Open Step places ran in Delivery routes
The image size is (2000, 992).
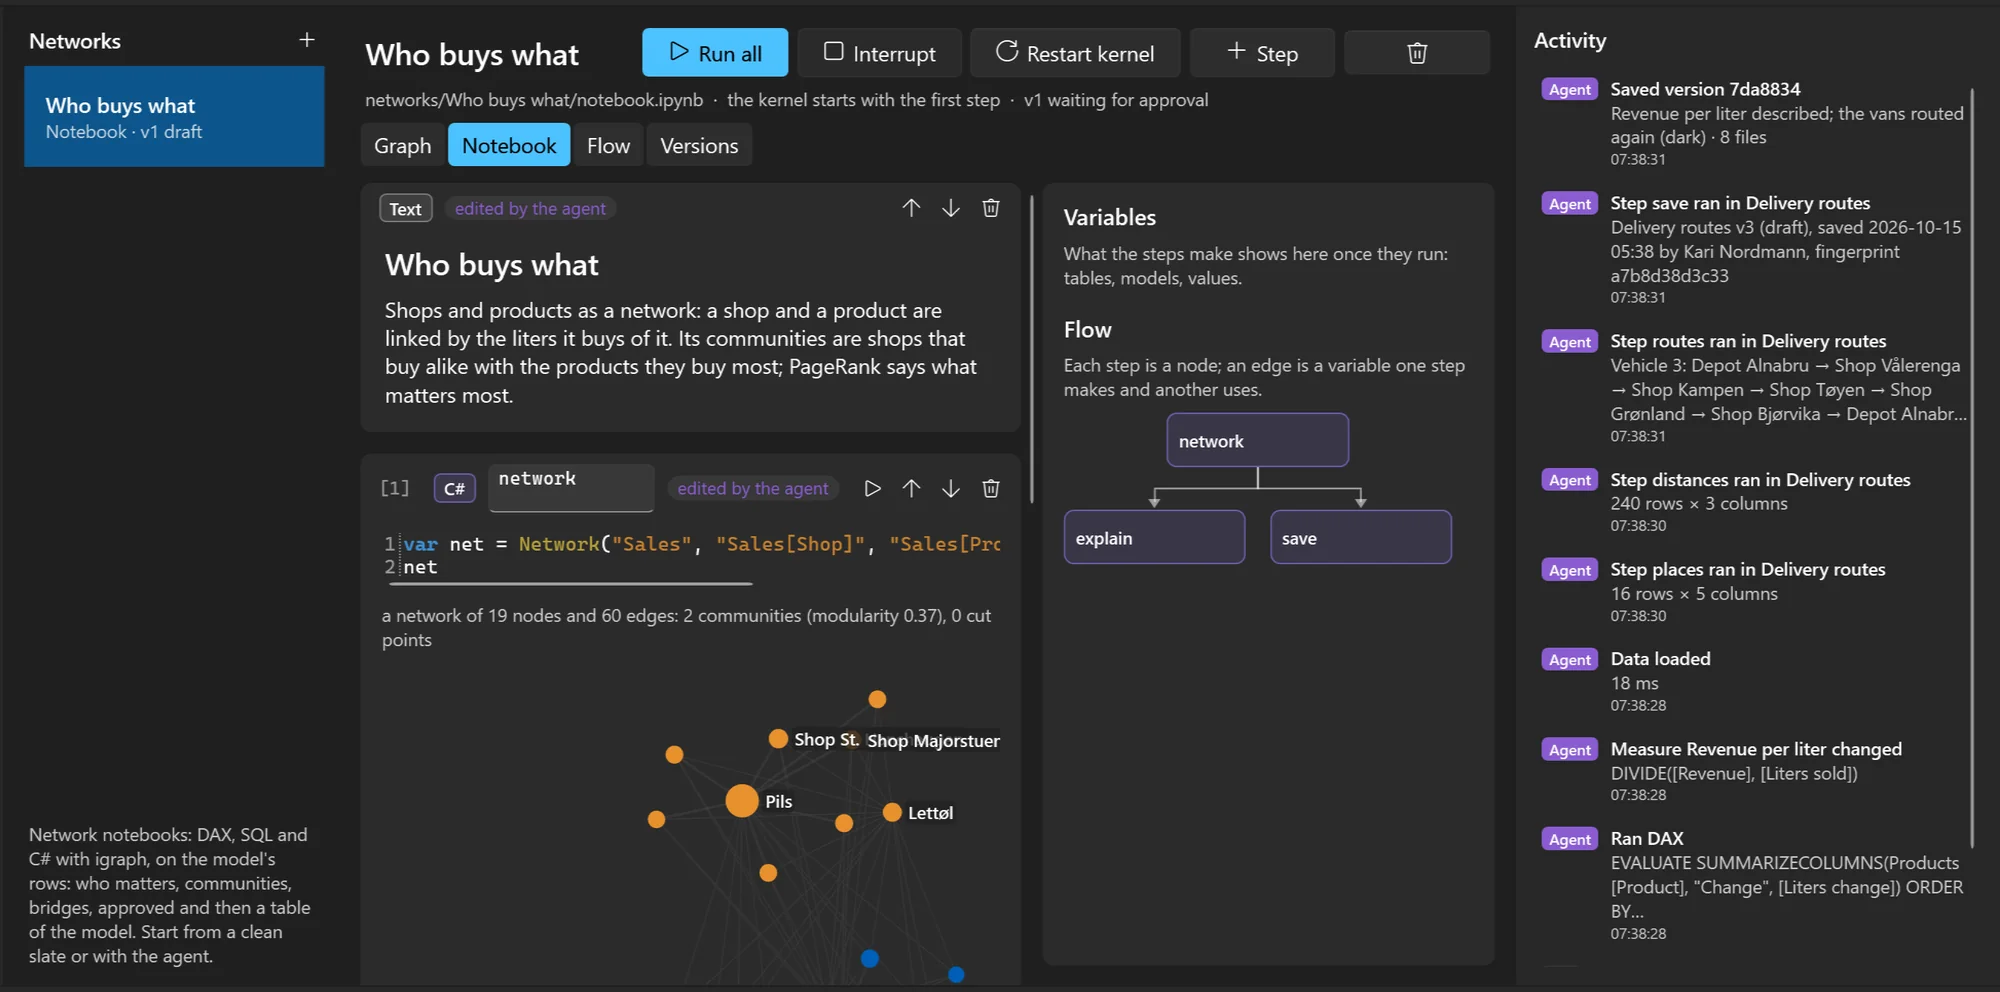click(x=1755, y=592)
